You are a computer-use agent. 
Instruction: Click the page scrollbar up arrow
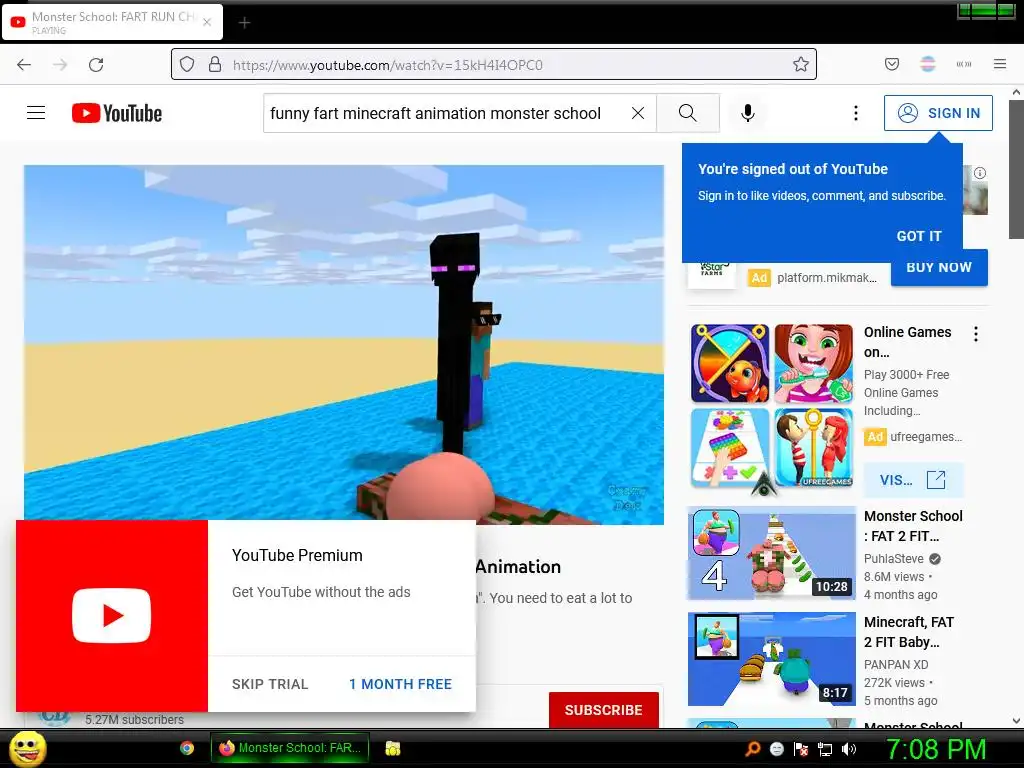tap(1016, 93)
